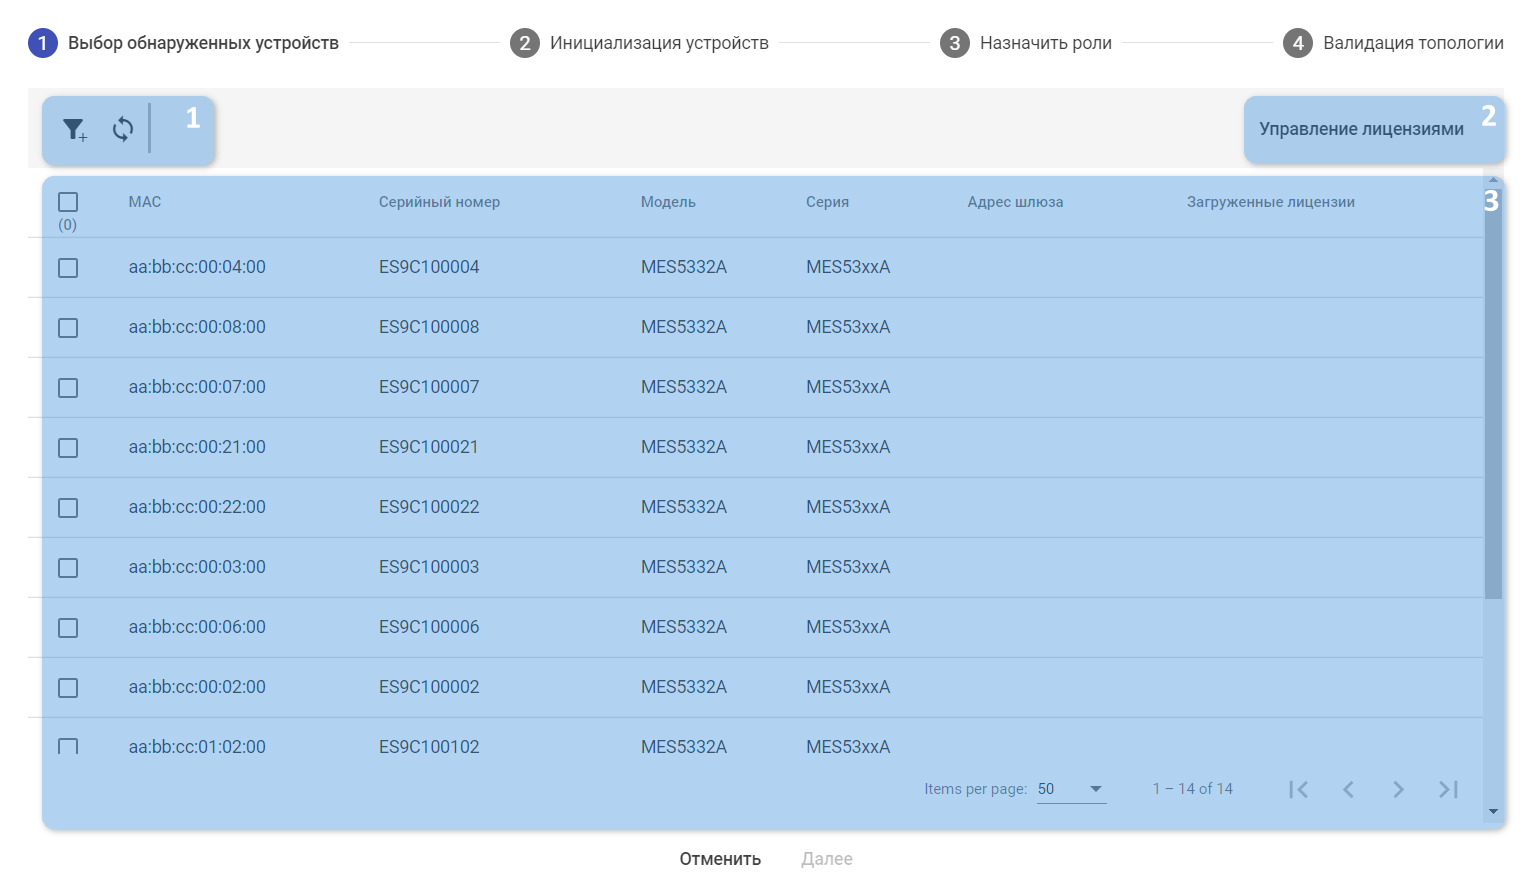Click scrollbar down arrow
The image size is (1531, 887).
pos(1493,812)
